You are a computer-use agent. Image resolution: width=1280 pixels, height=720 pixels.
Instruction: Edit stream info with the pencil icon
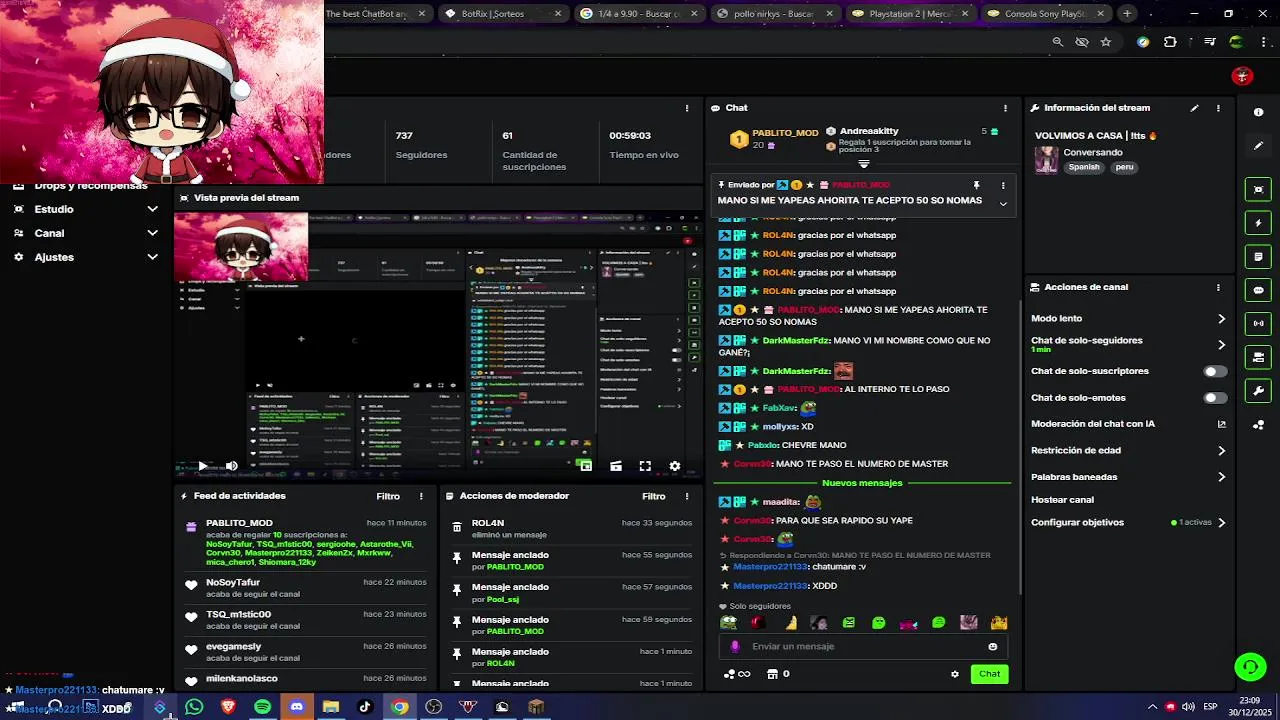[x=1194, y=108]
